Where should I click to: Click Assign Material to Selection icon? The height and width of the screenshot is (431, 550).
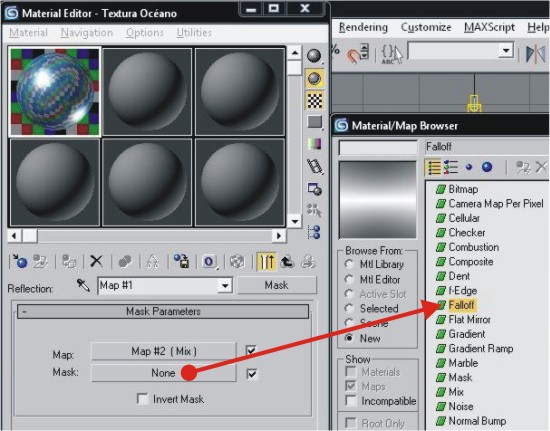[x=69, y=262]
